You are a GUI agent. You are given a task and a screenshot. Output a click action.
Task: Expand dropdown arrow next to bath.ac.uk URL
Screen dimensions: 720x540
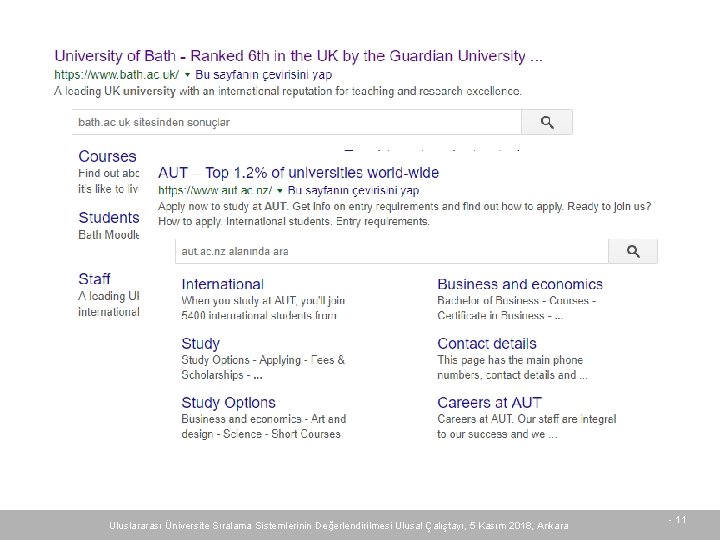click(x=187, y=74)
